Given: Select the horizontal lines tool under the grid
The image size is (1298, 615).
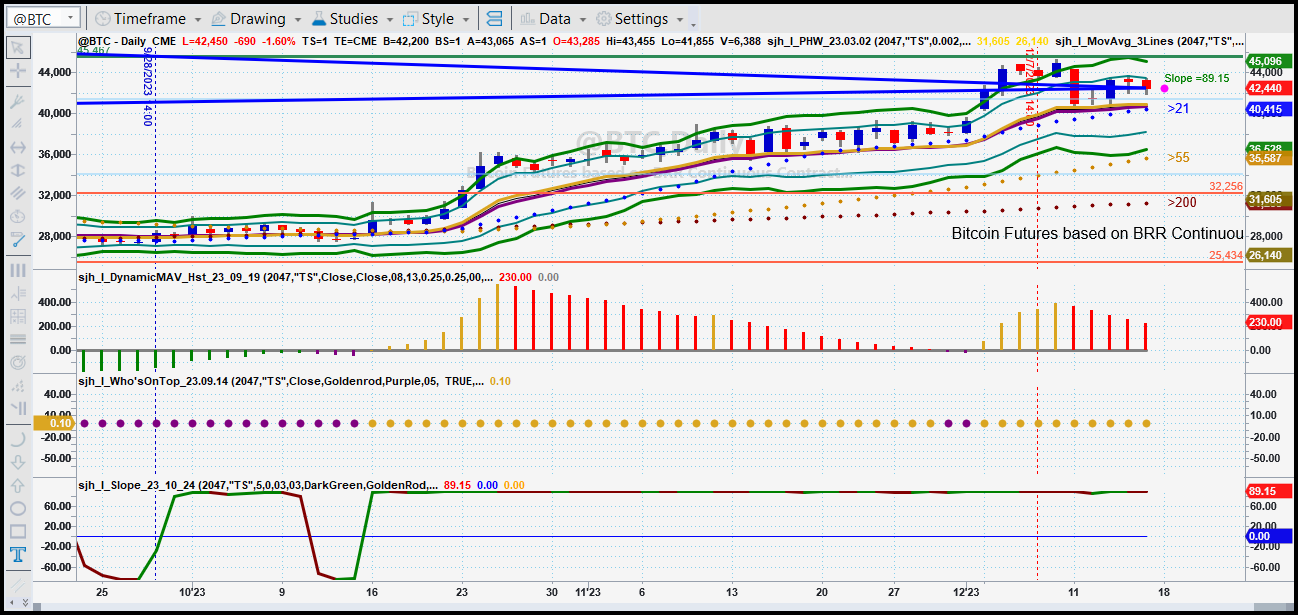Looking at the screenshot, I should click(18, 339).
